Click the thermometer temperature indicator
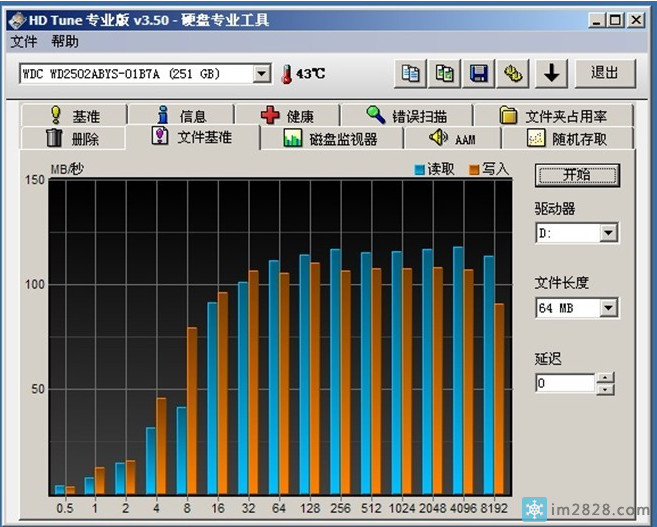 pyautogui.click(x=287, y=74)
